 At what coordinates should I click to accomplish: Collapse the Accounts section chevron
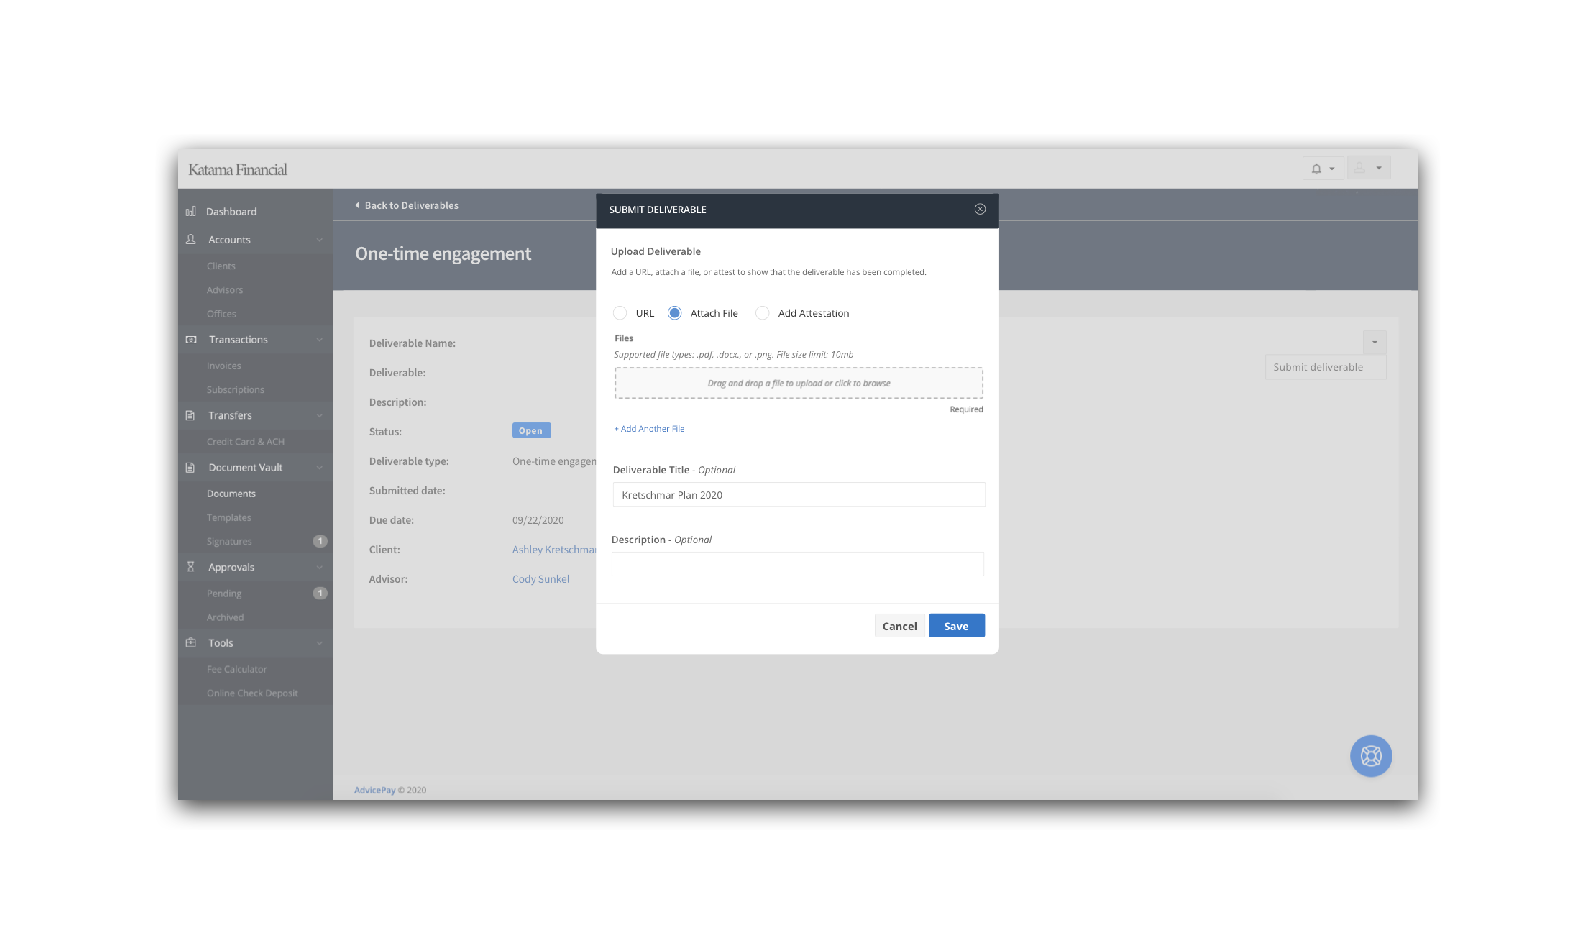(320, 240)
